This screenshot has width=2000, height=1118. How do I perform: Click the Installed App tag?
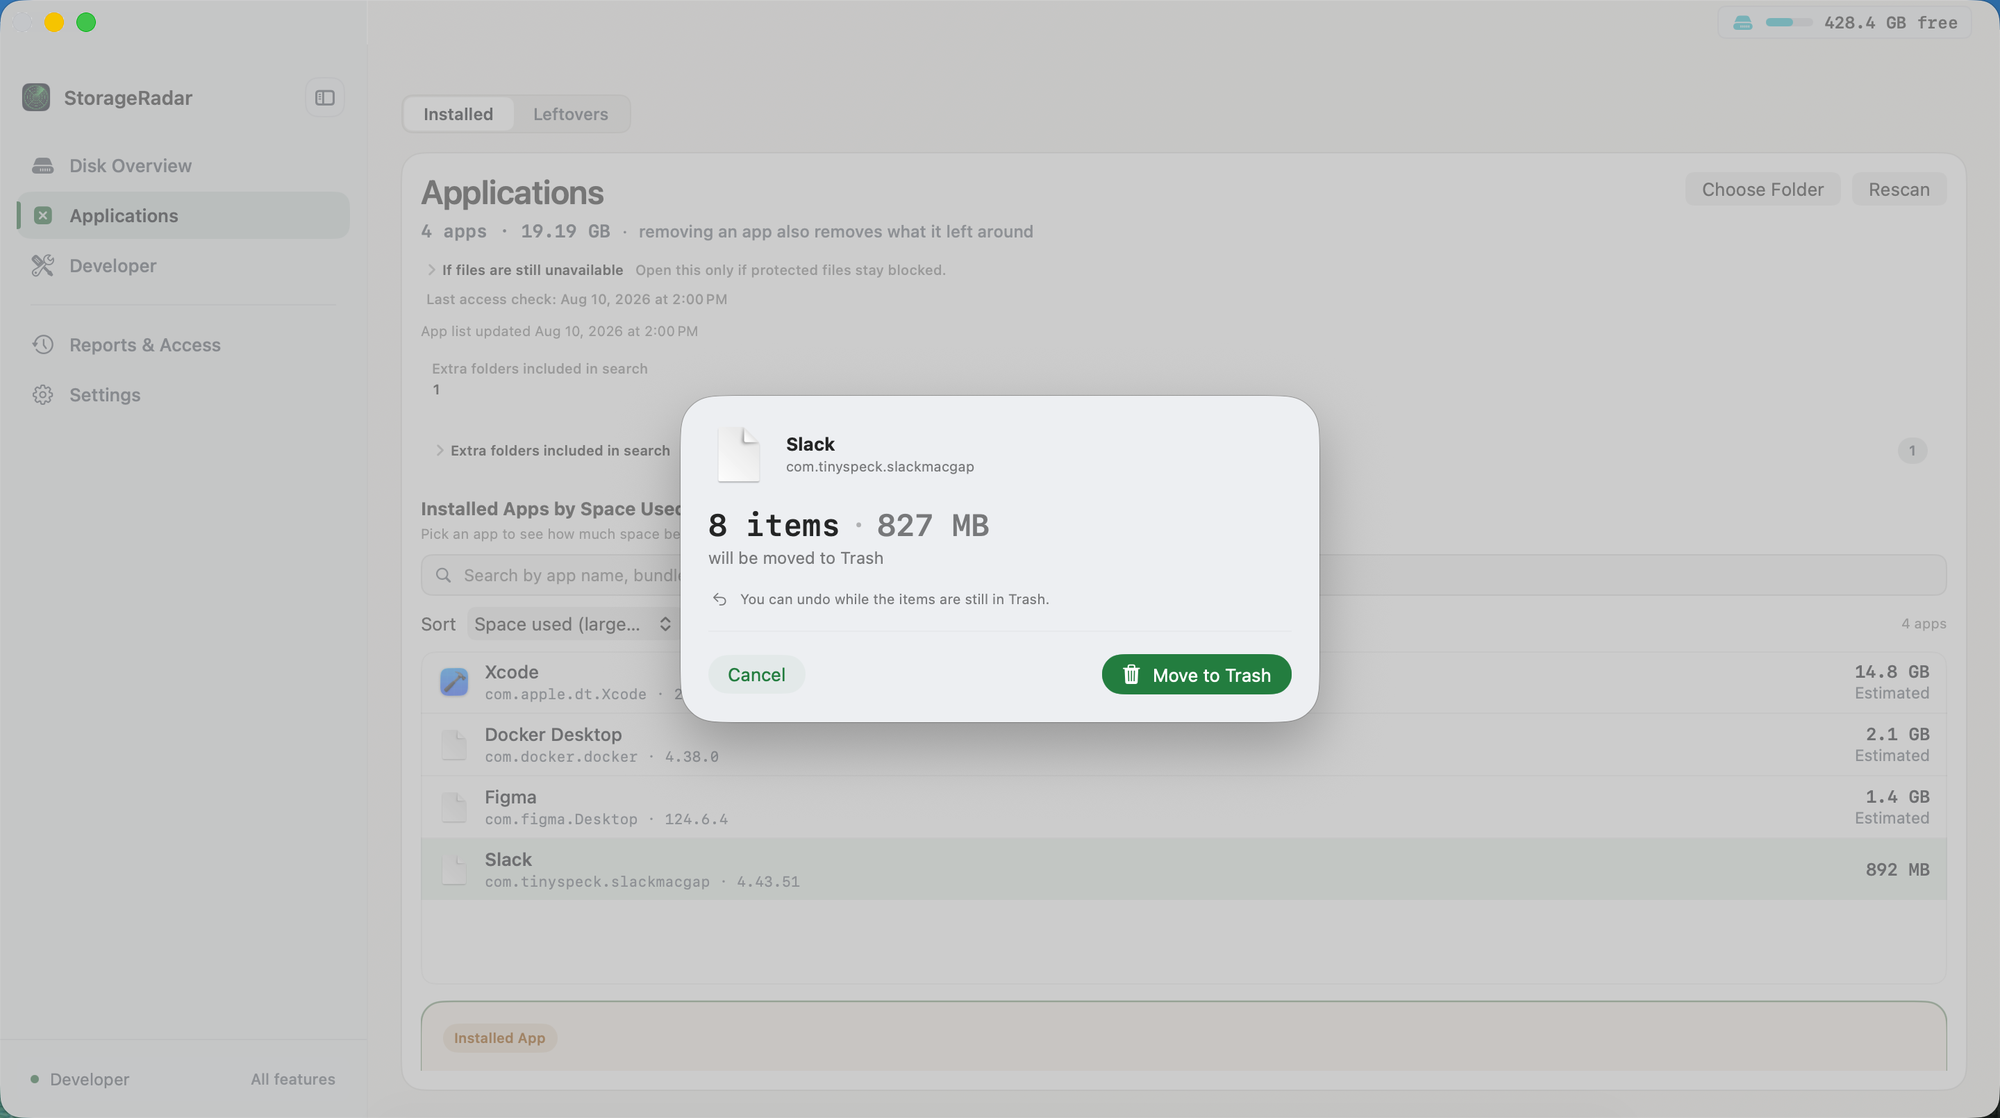[x=500, y=1038]
